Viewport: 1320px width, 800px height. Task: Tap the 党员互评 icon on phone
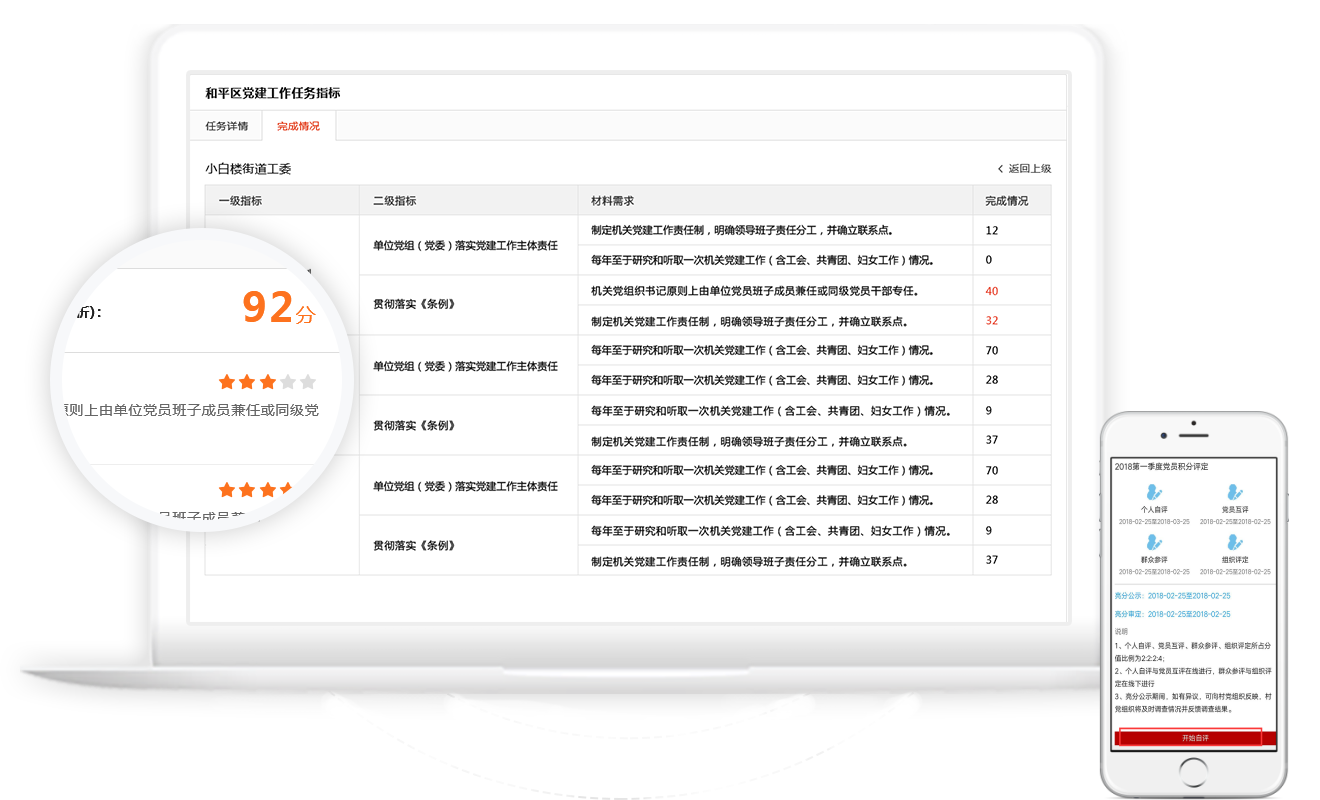[1234, 492]
